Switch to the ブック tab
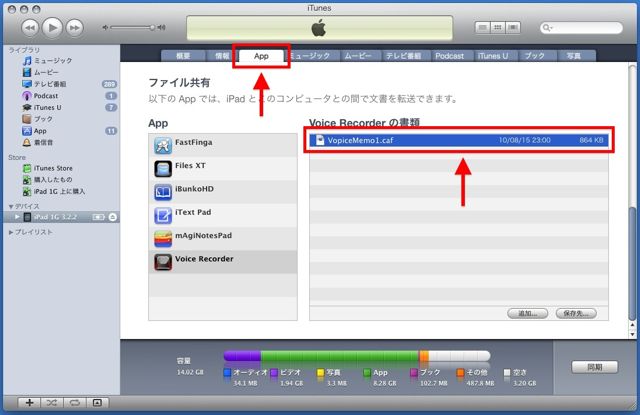This screenshot has width=640, height=415. (x=535, y=56)
